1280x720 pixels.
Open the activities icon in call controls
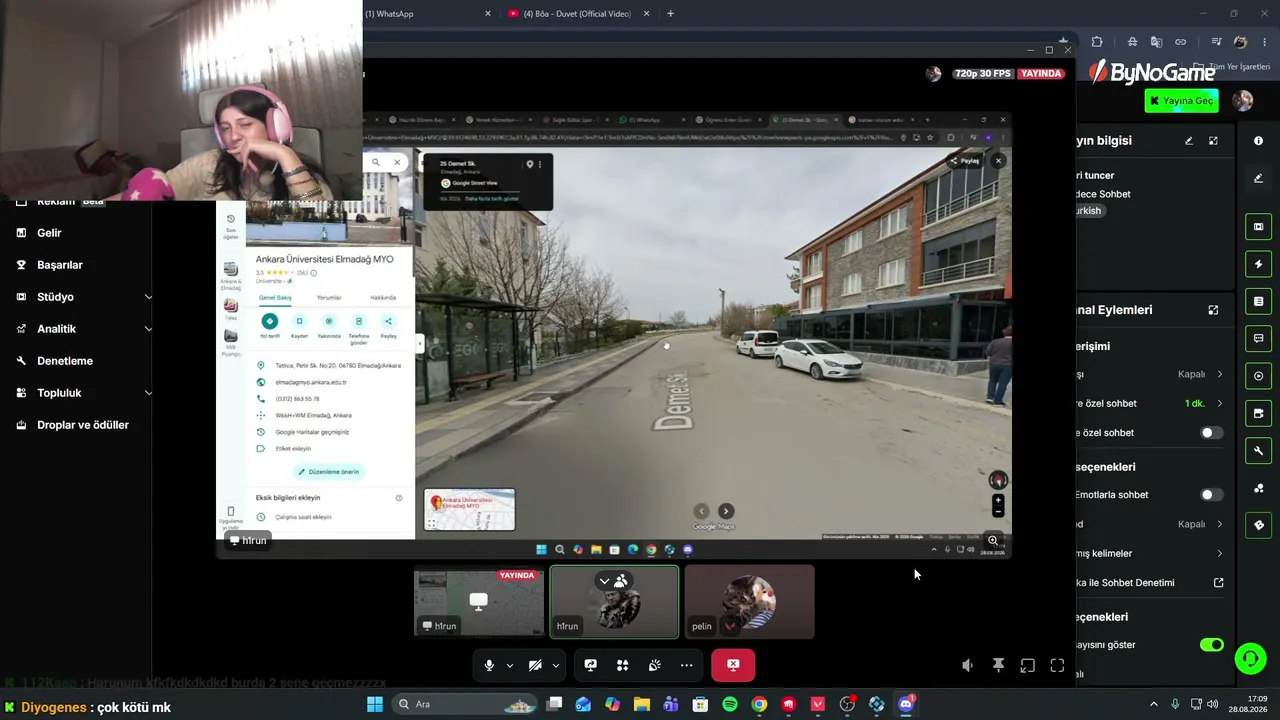tap(622, 665)
